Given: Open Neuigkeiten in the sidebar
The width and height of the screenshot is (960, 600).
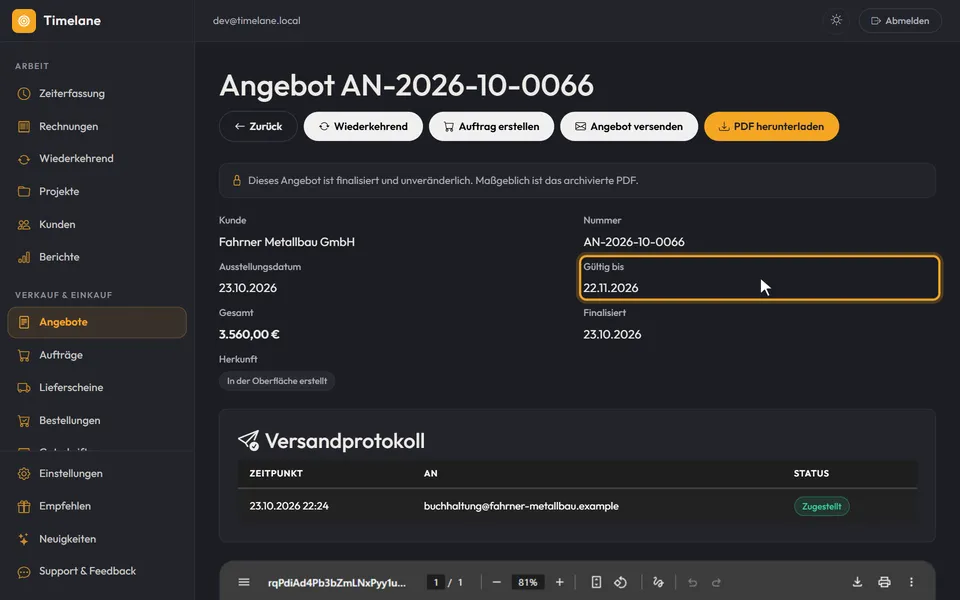Looking at the screenshot, I should tap(97, 539).
